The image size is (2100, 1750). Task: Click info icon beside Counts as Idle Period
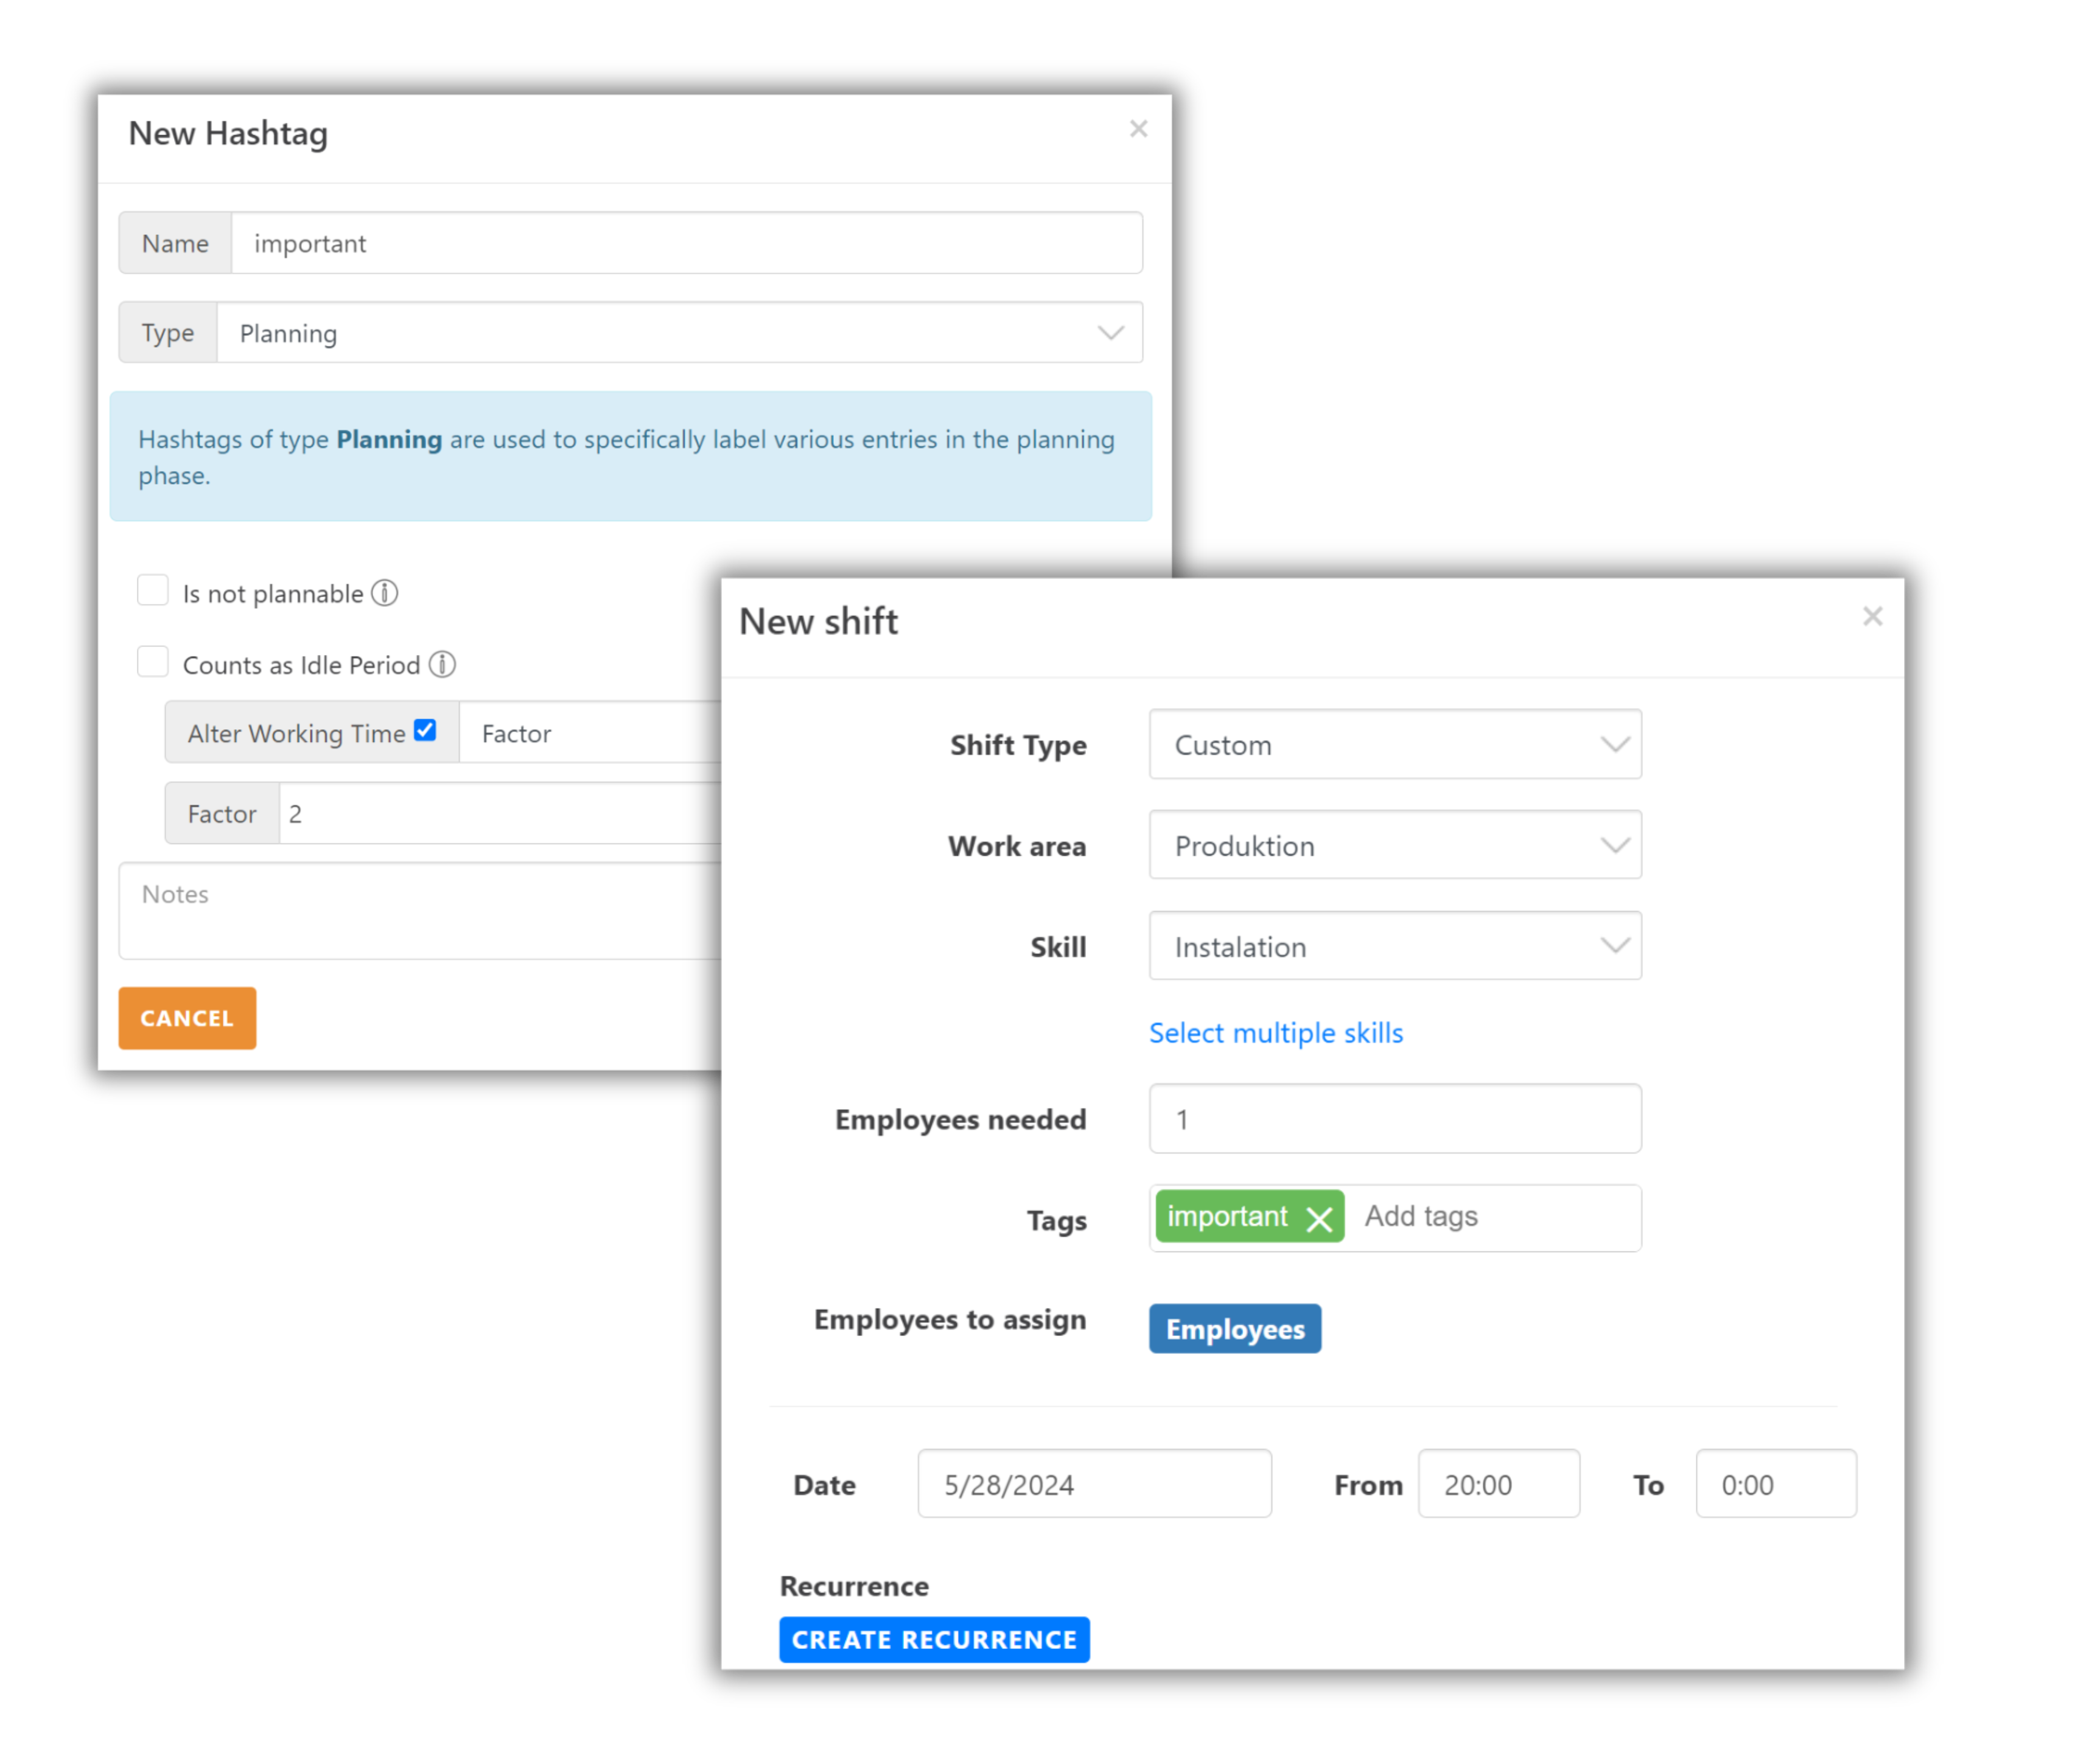coord(442,664)
